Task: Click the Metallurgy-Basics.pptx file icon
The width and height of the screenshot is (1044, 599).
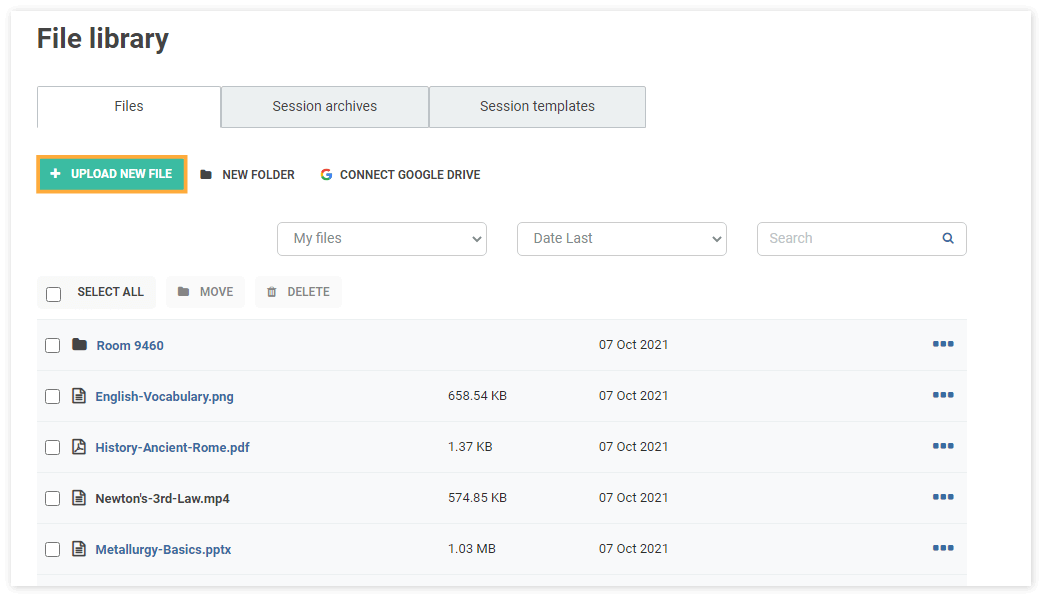Action: [x=79, y=549]
